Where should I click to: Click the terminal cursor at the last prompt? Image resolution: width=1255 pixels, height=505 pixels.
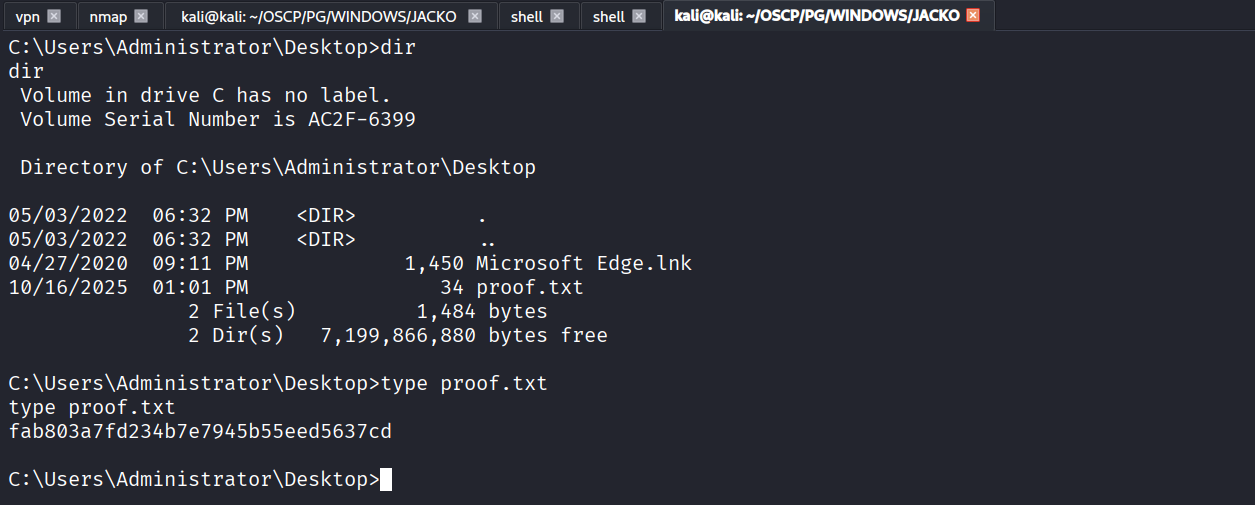point(386,480)
